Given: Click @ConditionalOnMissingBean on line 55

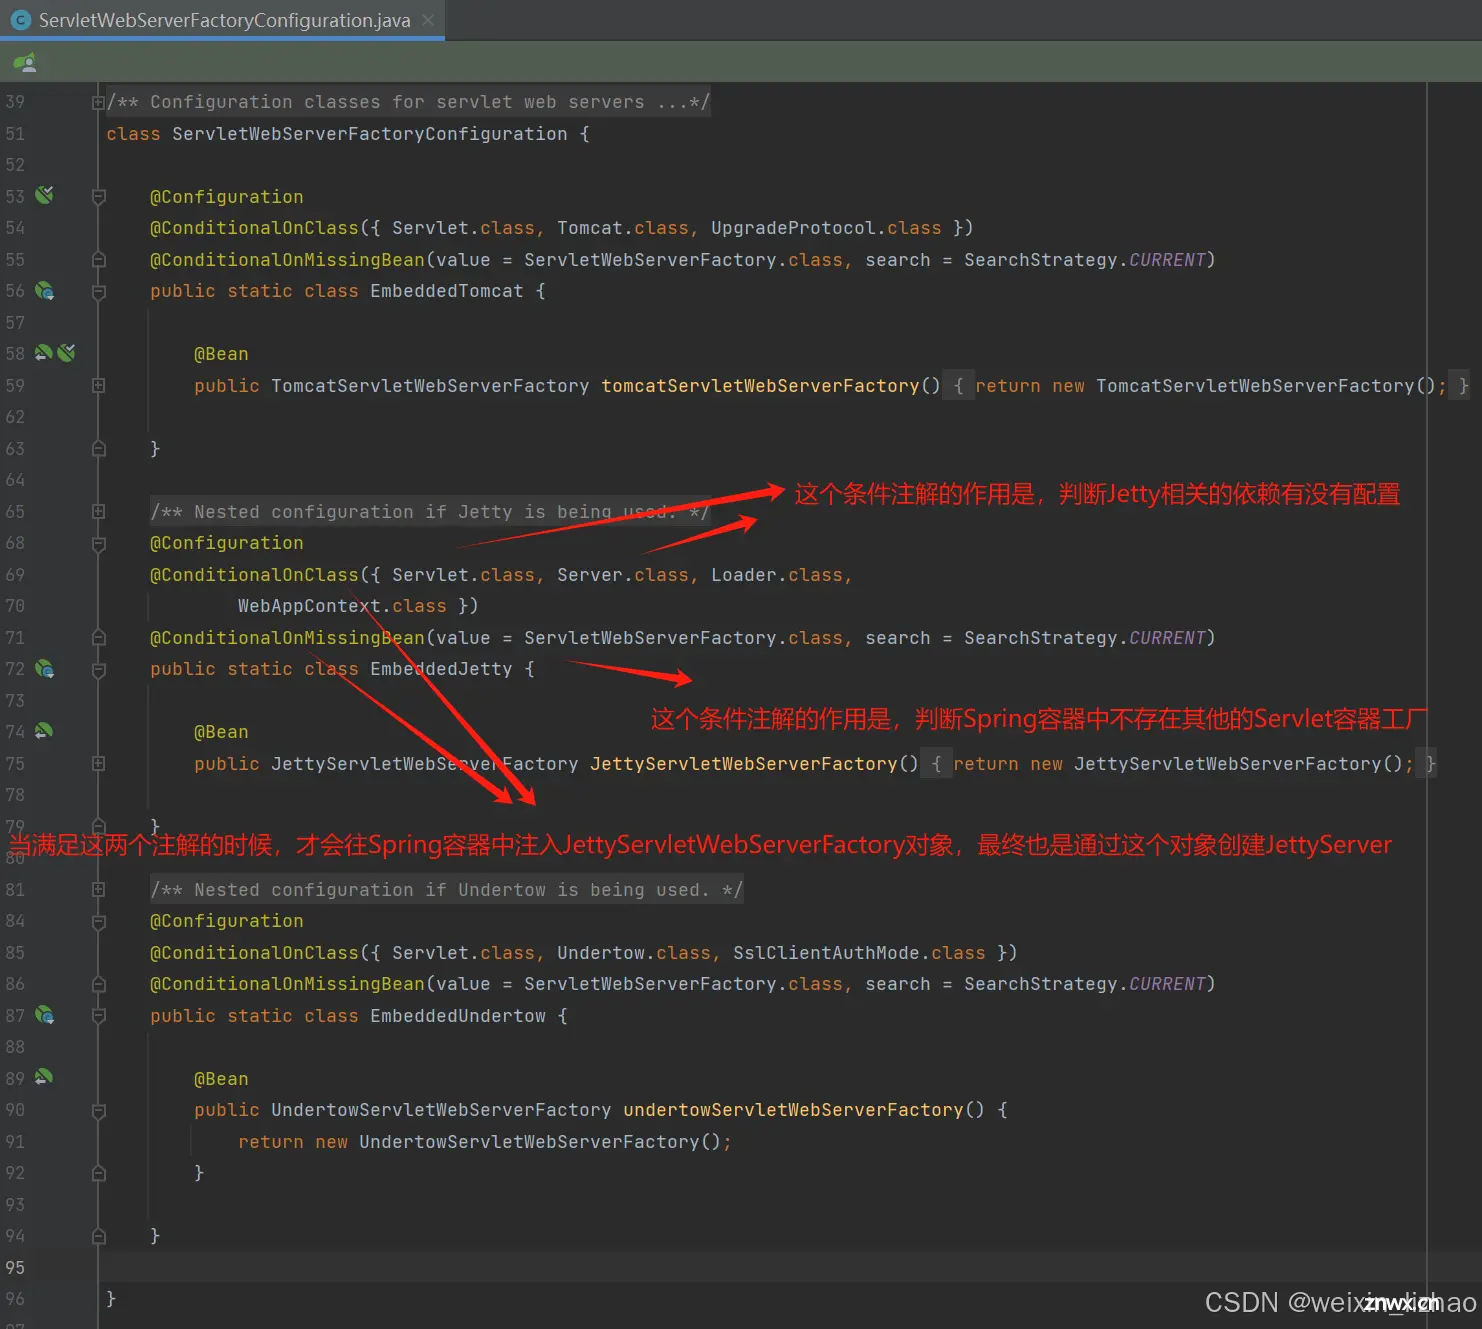Looking at the screenshot, I should 287,260.
